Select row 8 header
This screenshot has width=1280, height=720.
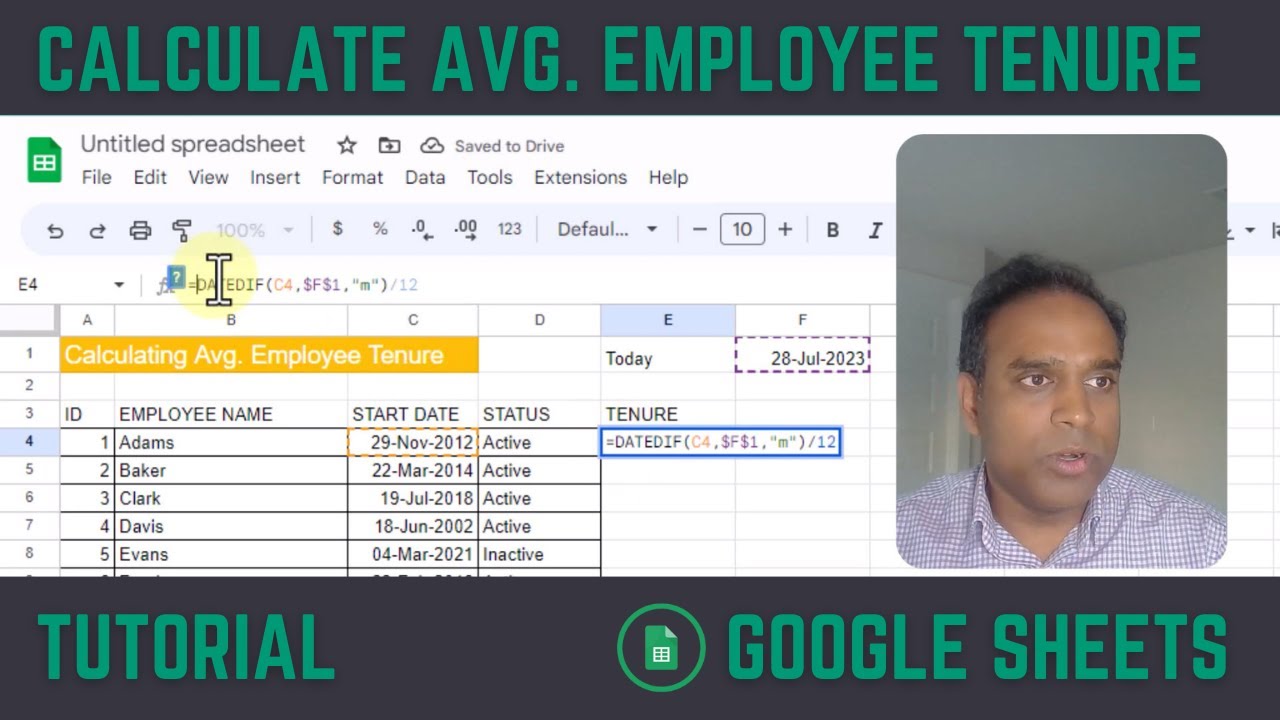[x=30, y=554]
